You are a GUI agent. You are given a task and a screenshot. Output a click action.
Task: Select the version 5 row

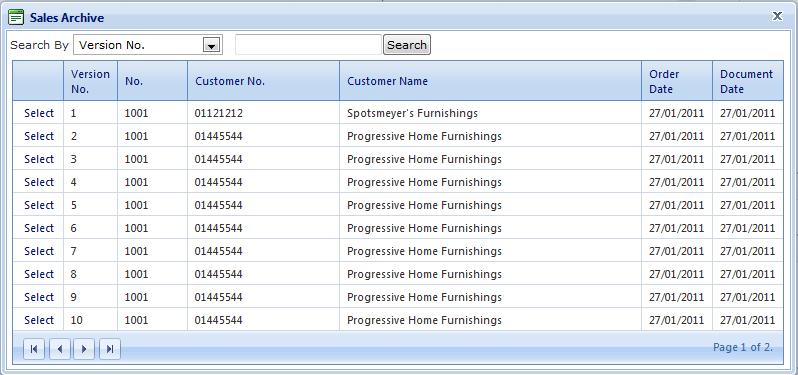click(x=39, y=205)
